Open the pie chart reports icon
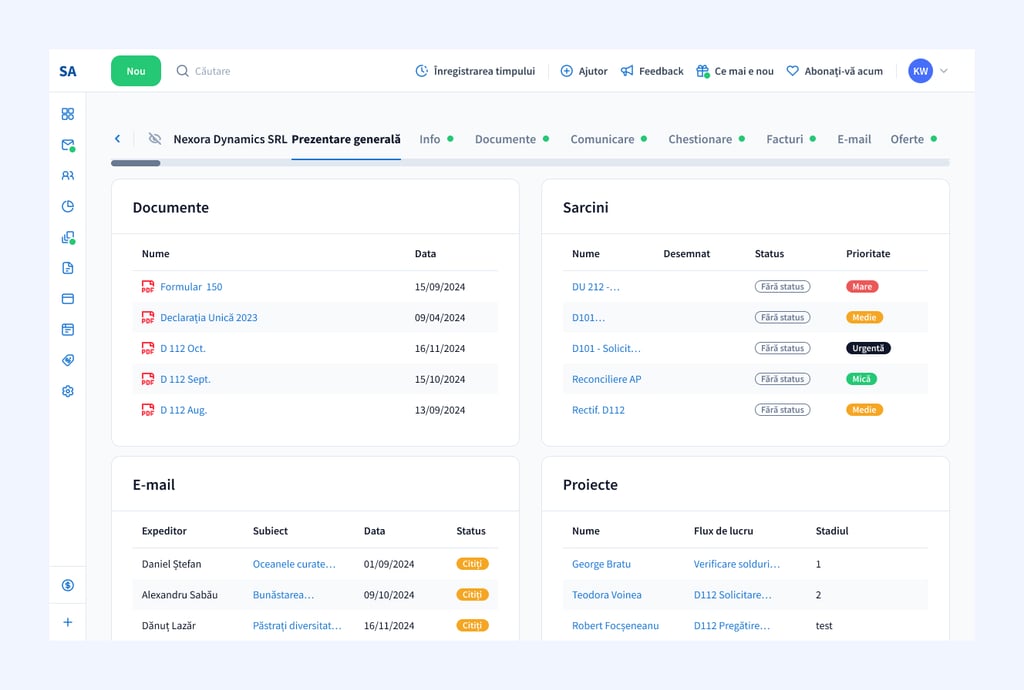Screen dimensions: 1024x690 click(x=68, y=207)
